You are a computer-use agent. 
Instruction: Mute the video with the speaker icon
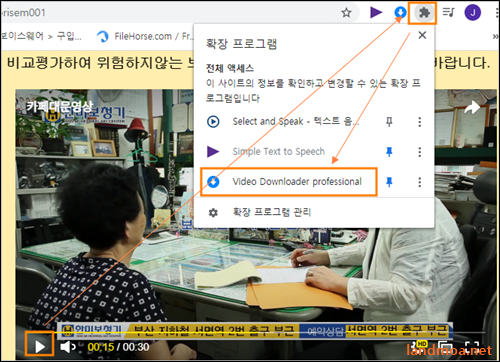[68, 347]
